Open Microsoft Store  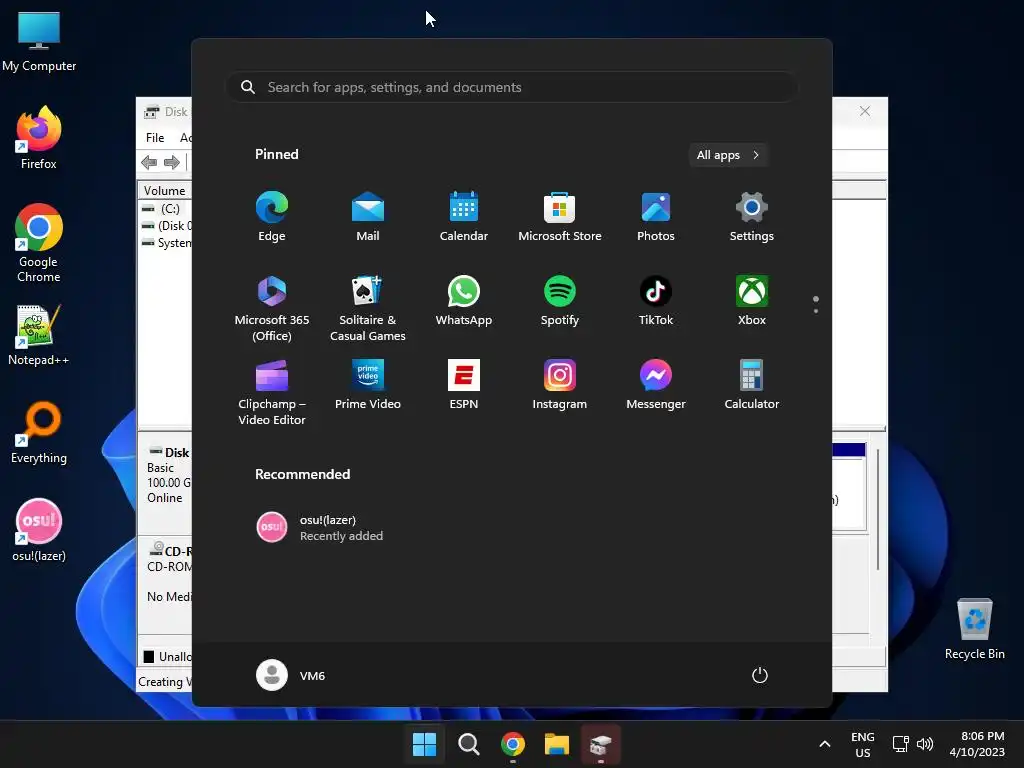tap(560, 217)
